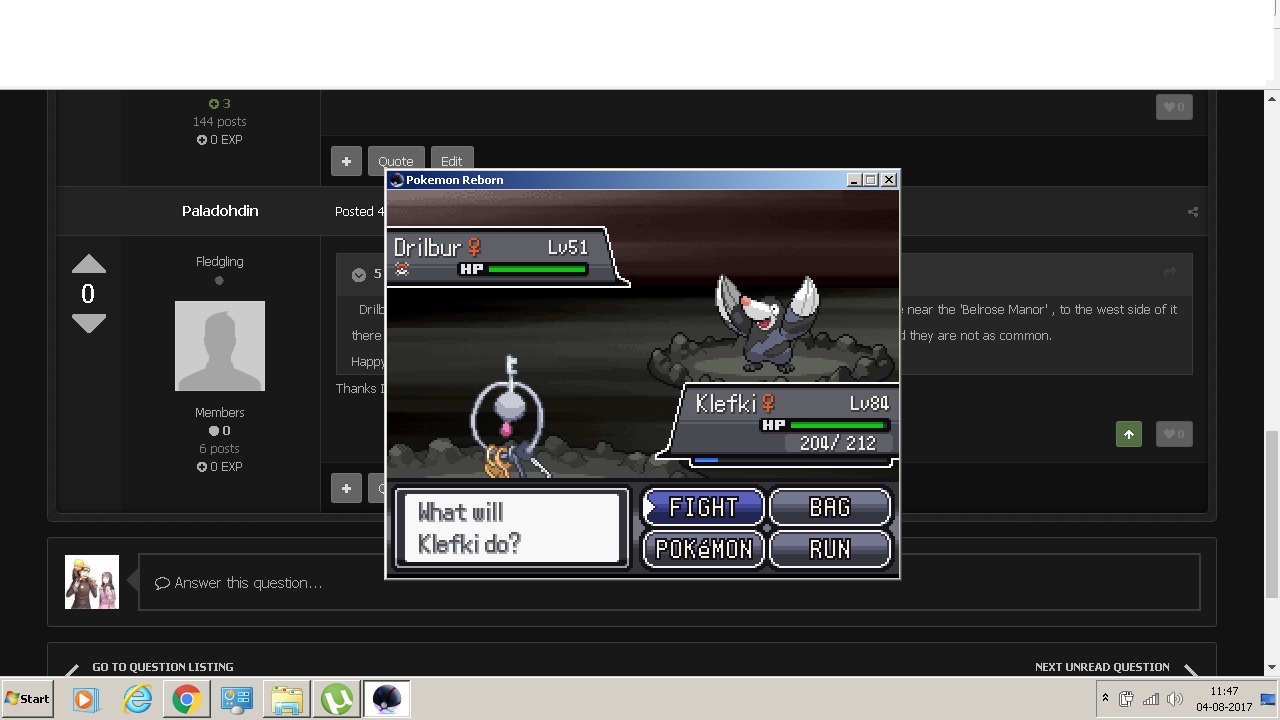Open network signal tray icon

click(1151, 699)
